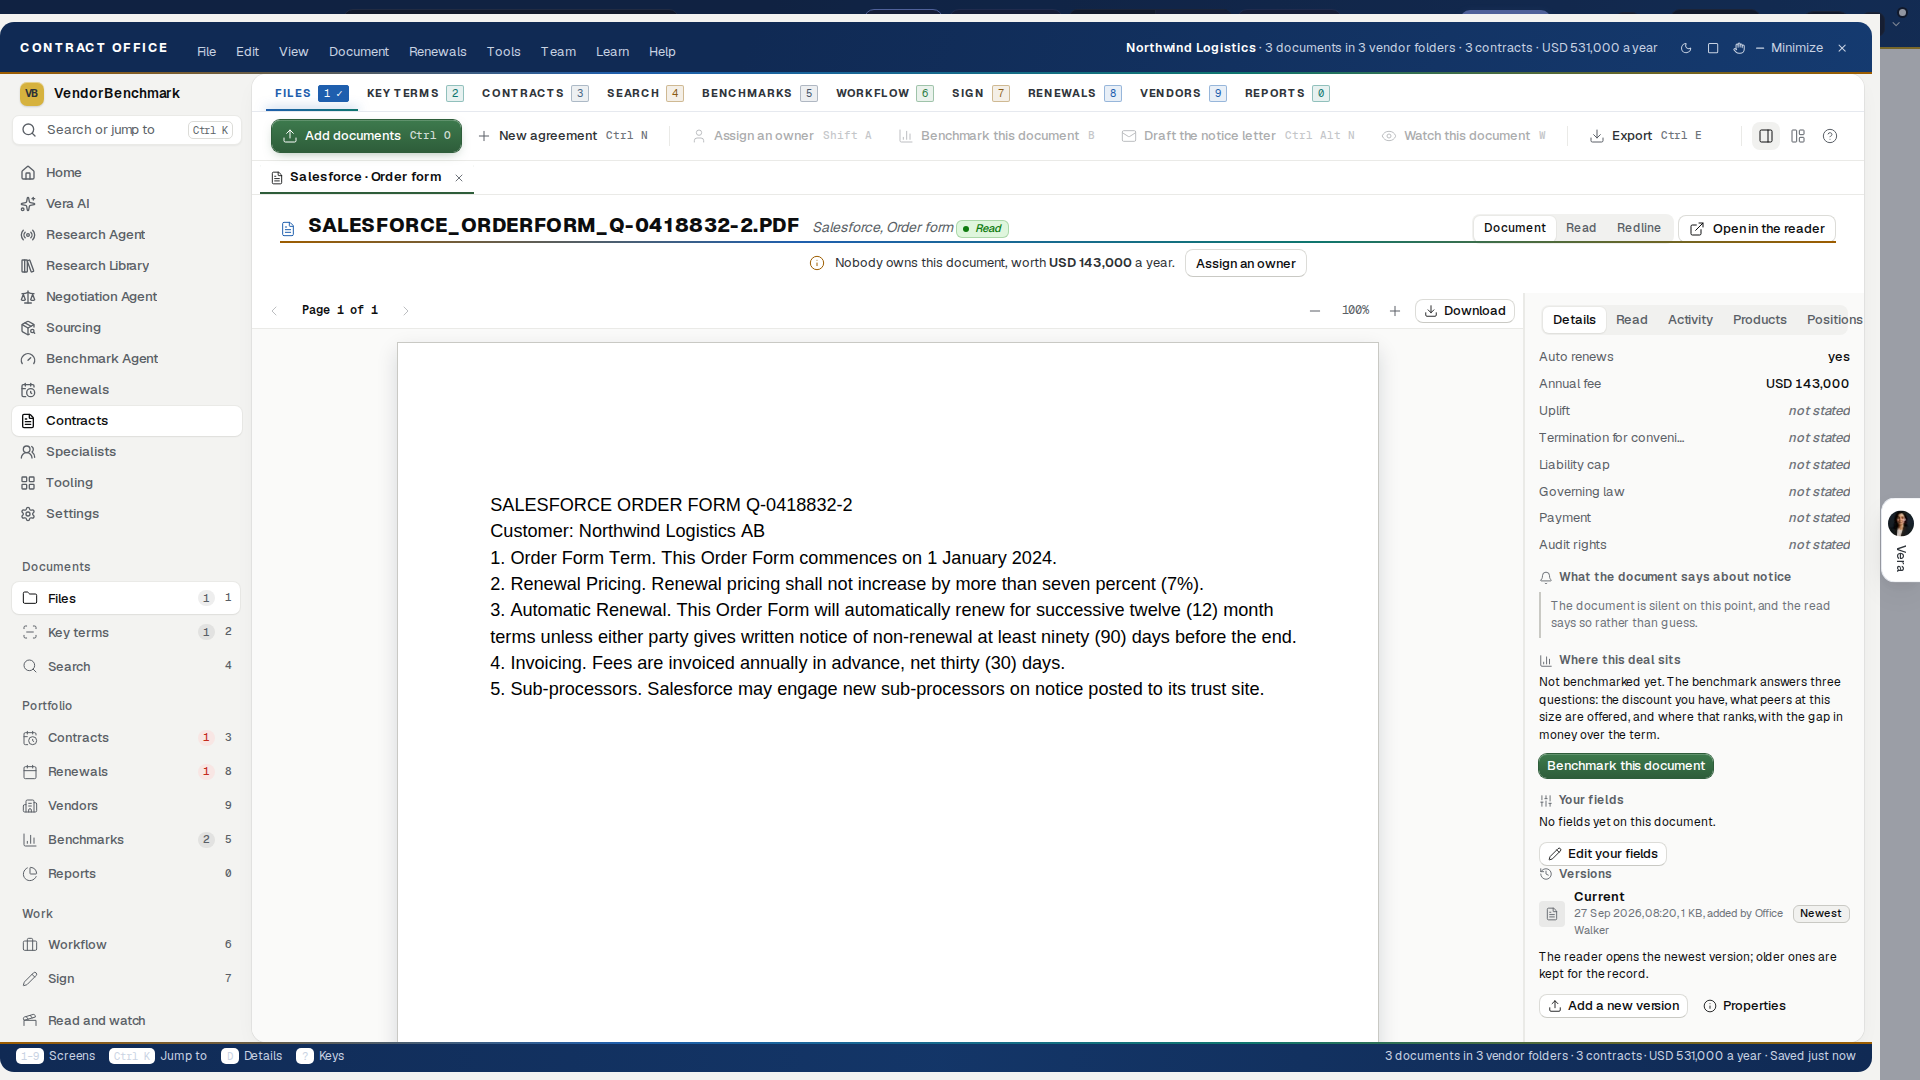1920x1080 pixels.
Task: Go to Home in the sidebar
Action: 127,172
